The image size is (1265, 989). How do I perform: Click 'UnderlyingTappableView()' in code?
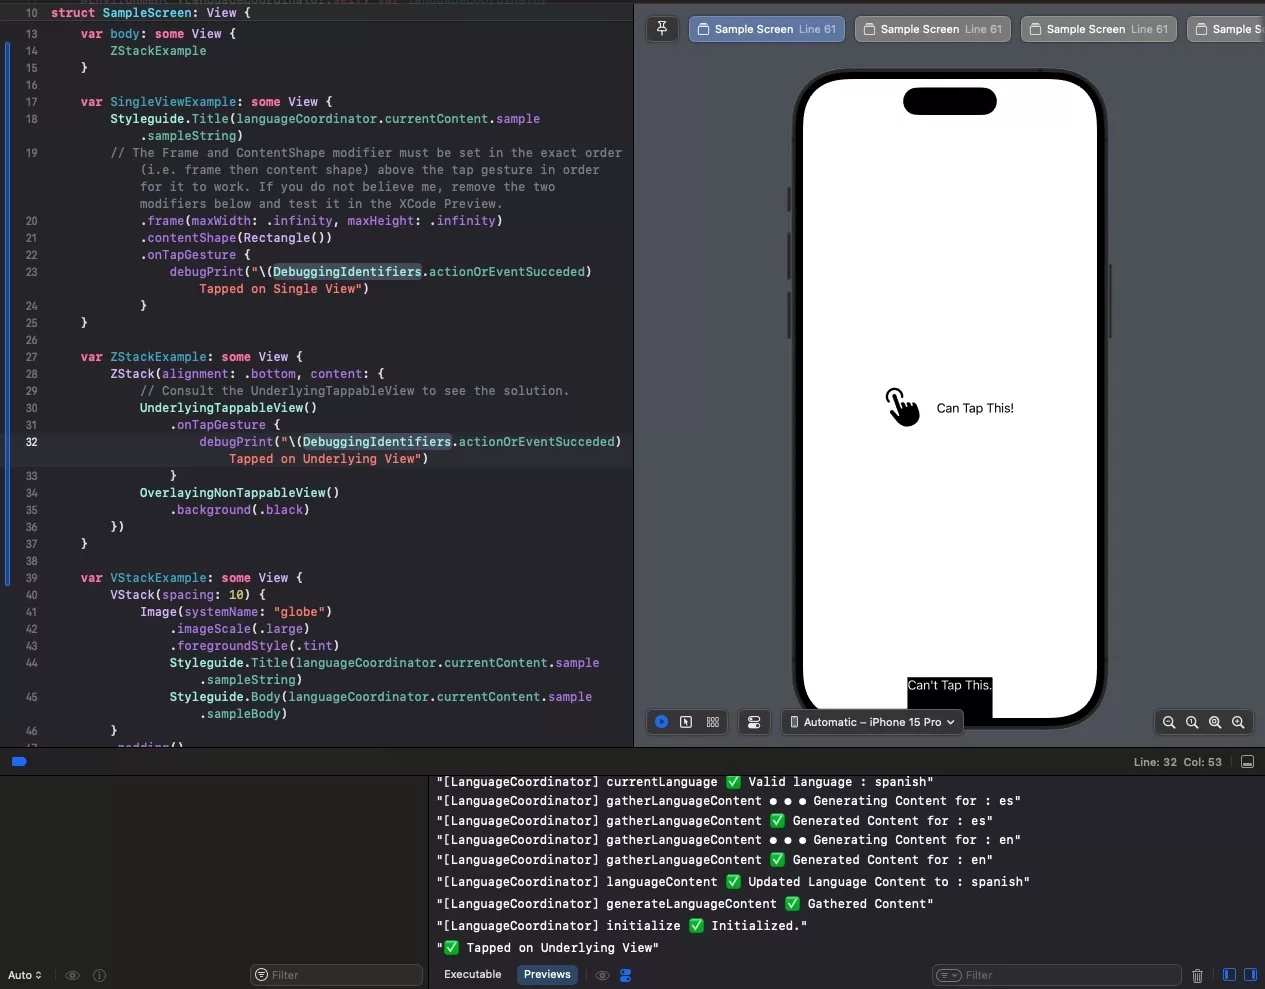point(228,408)
